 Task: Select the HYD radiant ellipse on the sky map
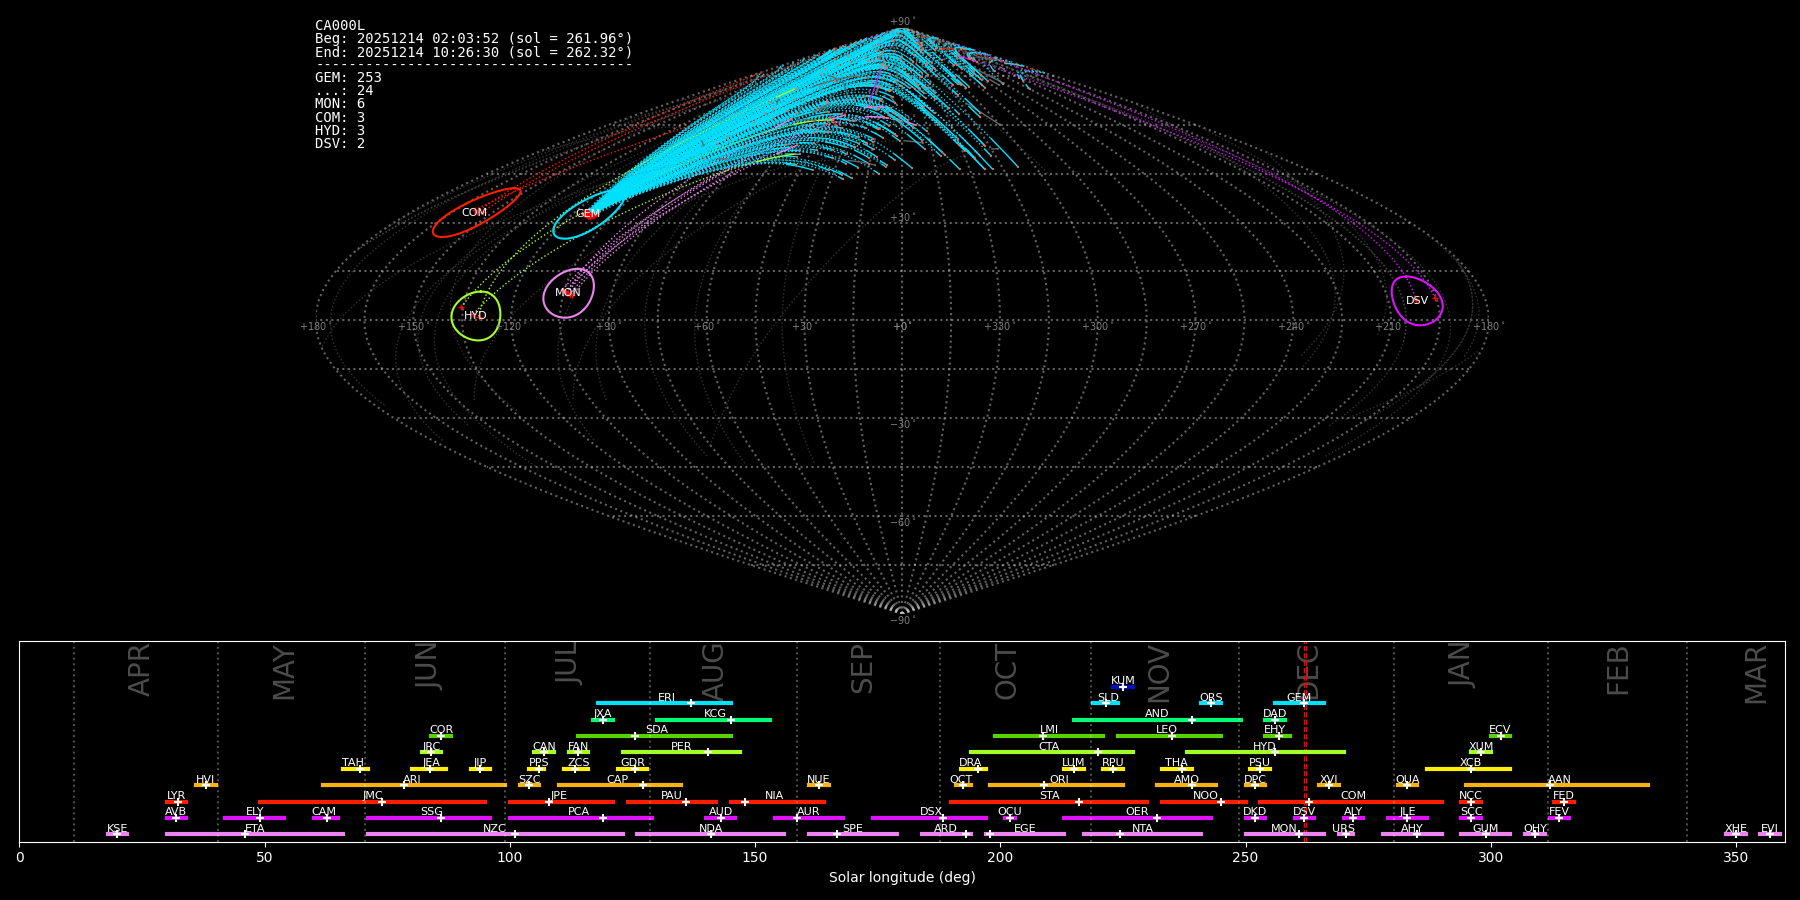(476, 316)
